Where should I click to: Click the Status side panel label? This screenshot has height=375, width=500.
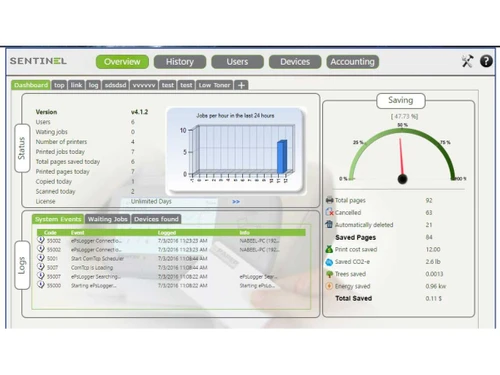pyautogui.click(x=22, y=148)
